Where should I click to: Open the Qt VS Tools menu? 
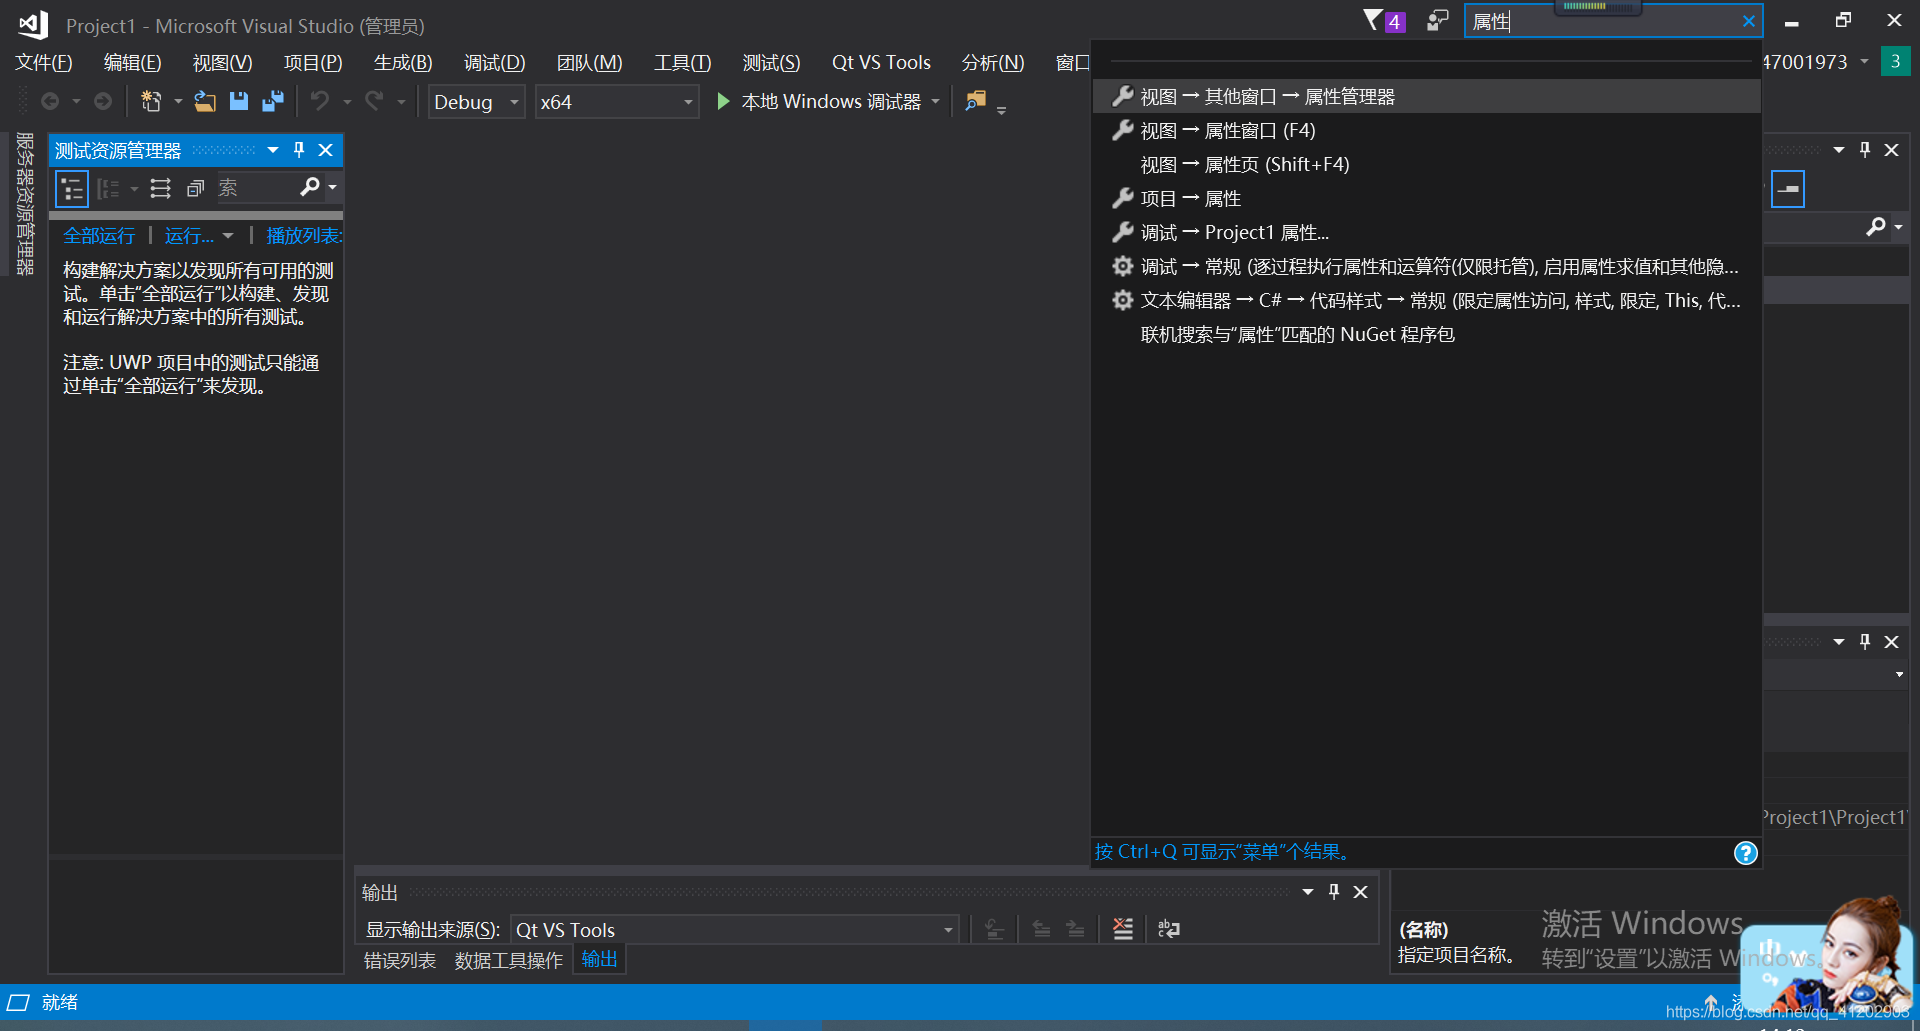(x=881, y=63)
